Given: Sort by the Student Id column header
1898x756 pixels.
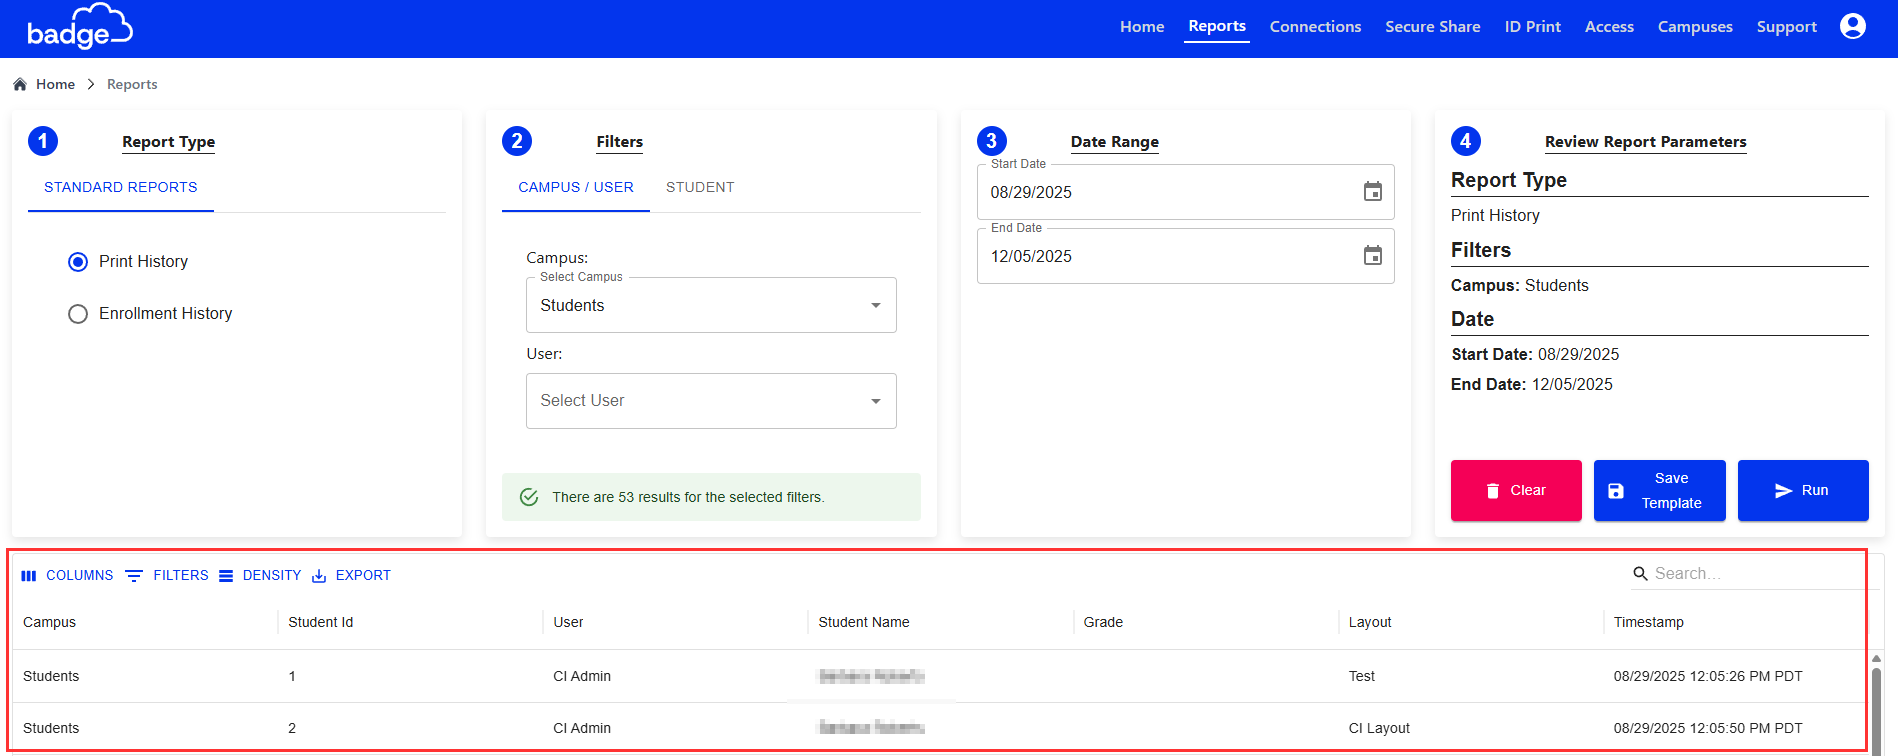Looking at the screenshot, I should 321,622.
